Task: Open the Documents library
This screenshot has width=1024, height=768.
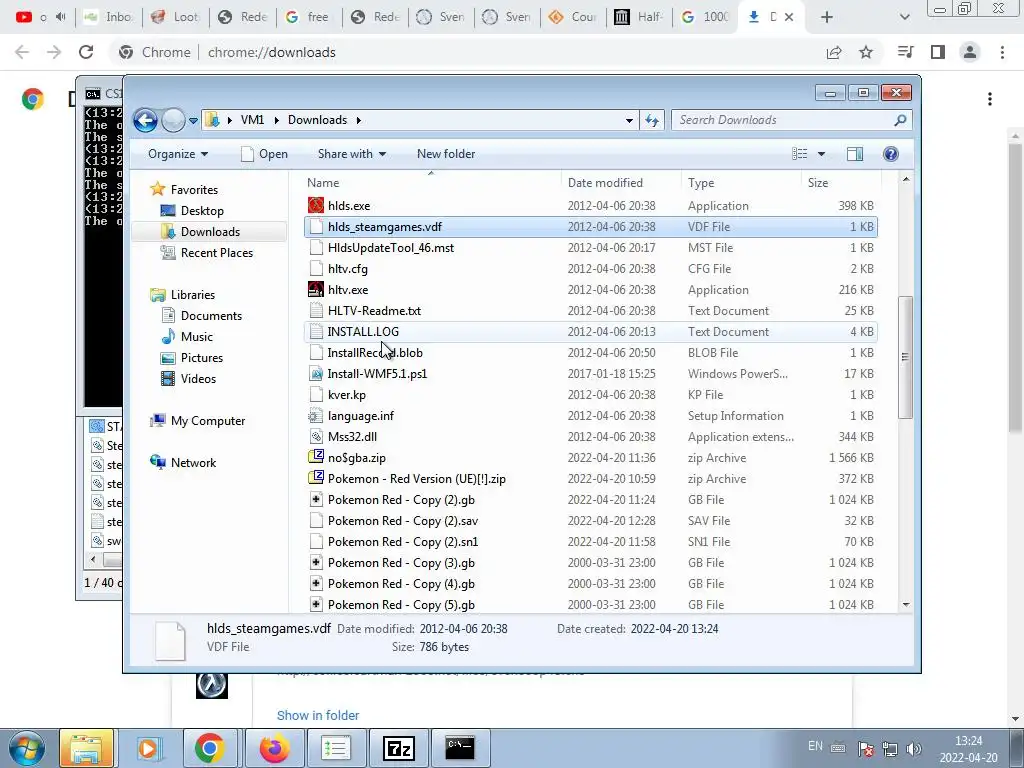Action: coord(211,316)
